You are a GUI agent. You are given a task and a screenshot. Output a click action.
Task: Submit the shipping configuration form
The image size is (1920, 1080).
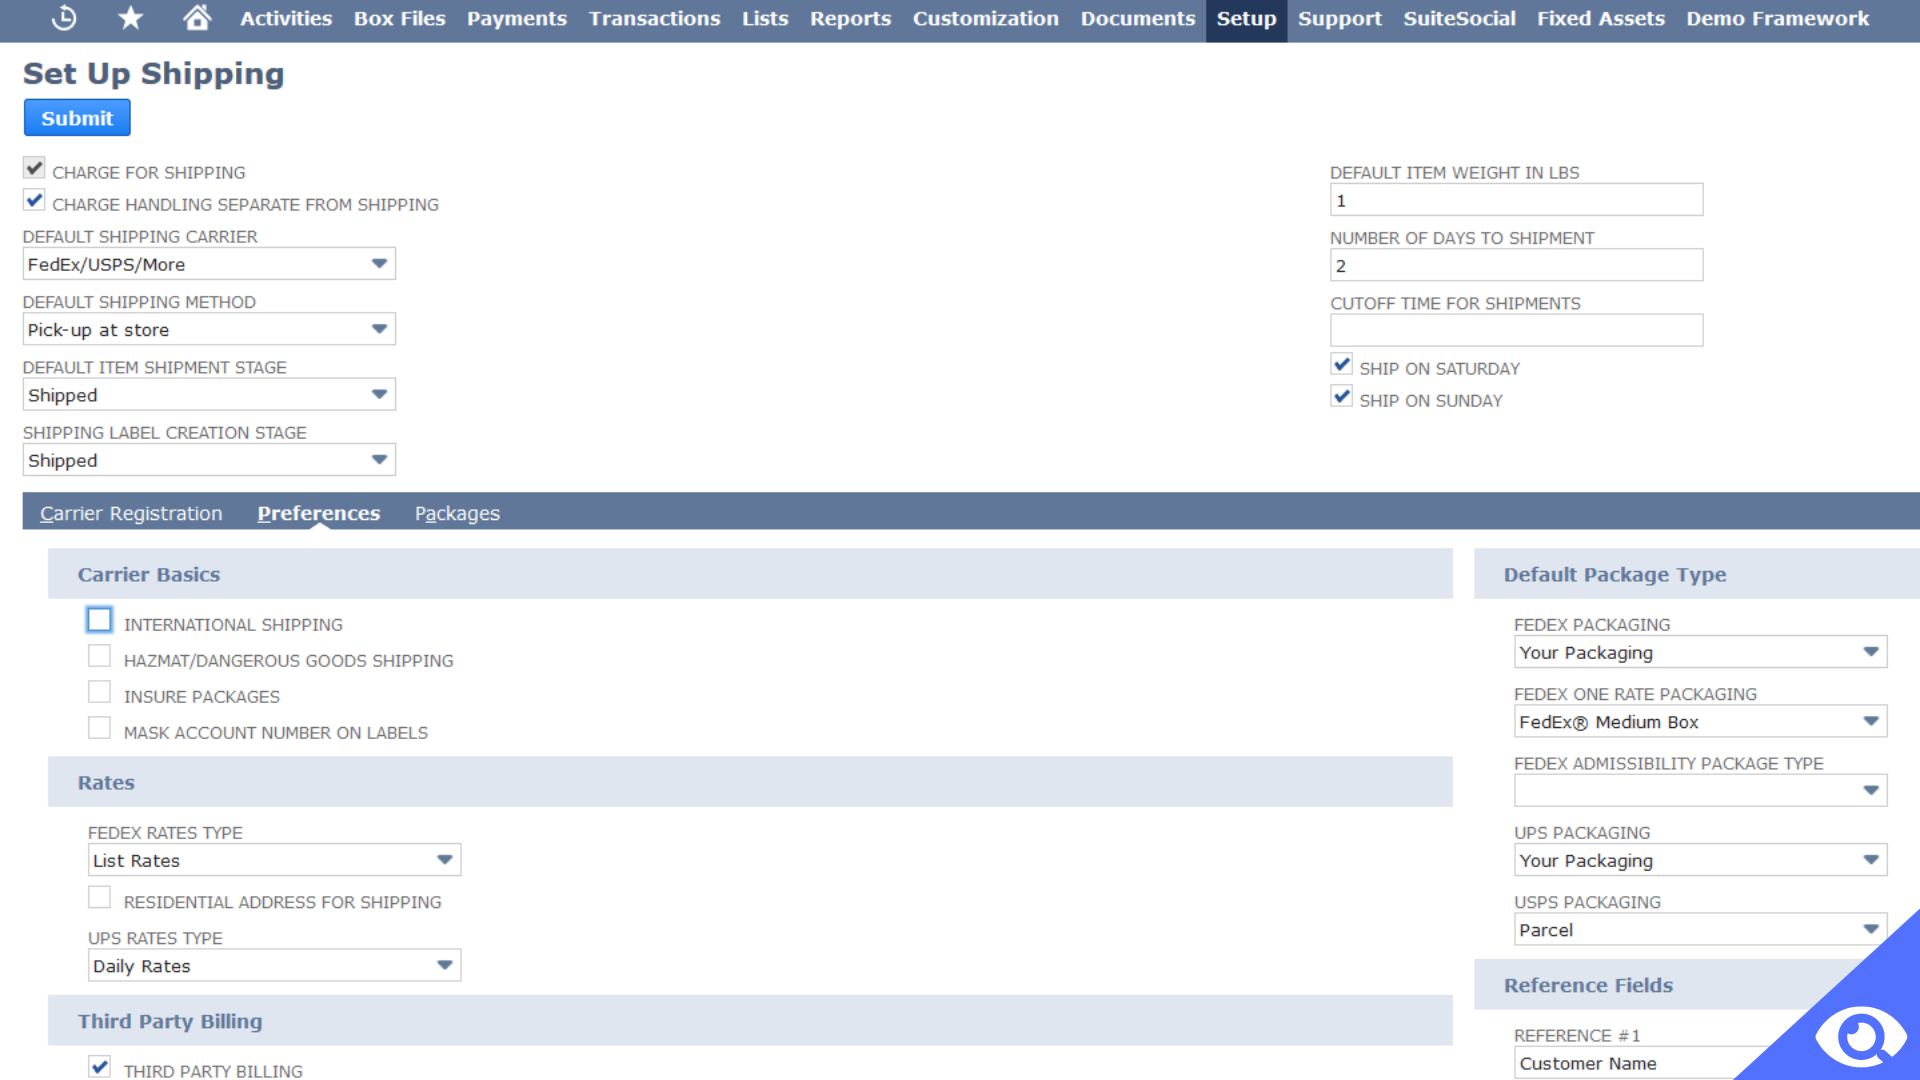[x=78, y=119]
